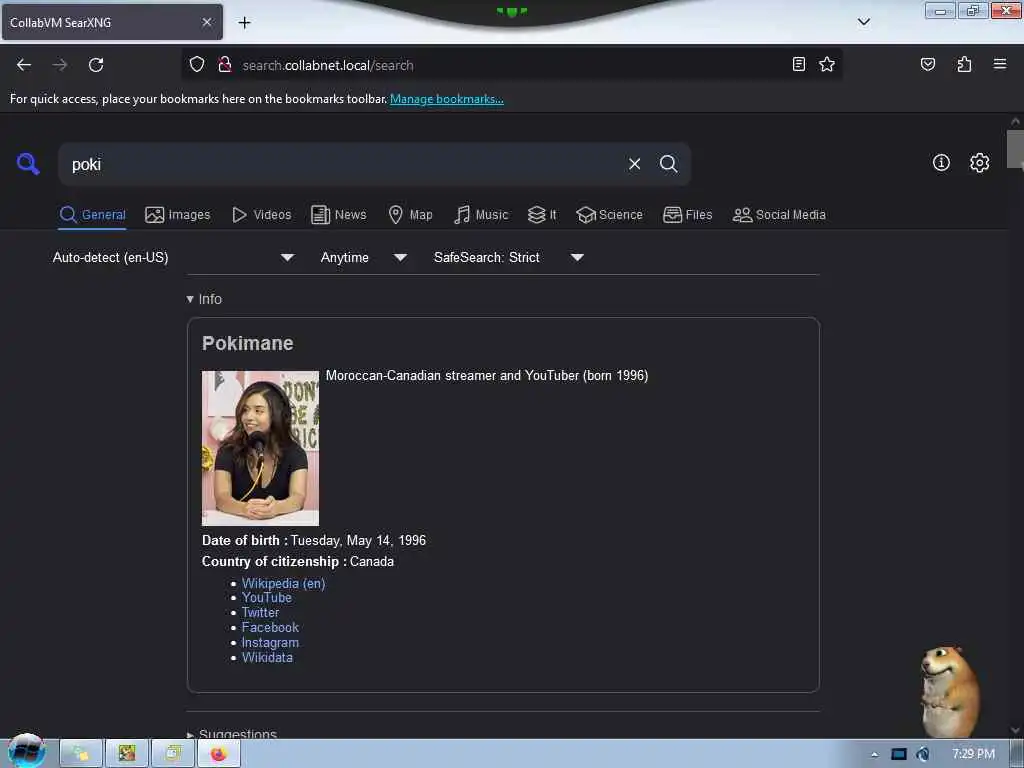The height and width of the screenshot is (768, 1024).
Task: Open Pokimane's Facebook link
Action: point(270,628)
